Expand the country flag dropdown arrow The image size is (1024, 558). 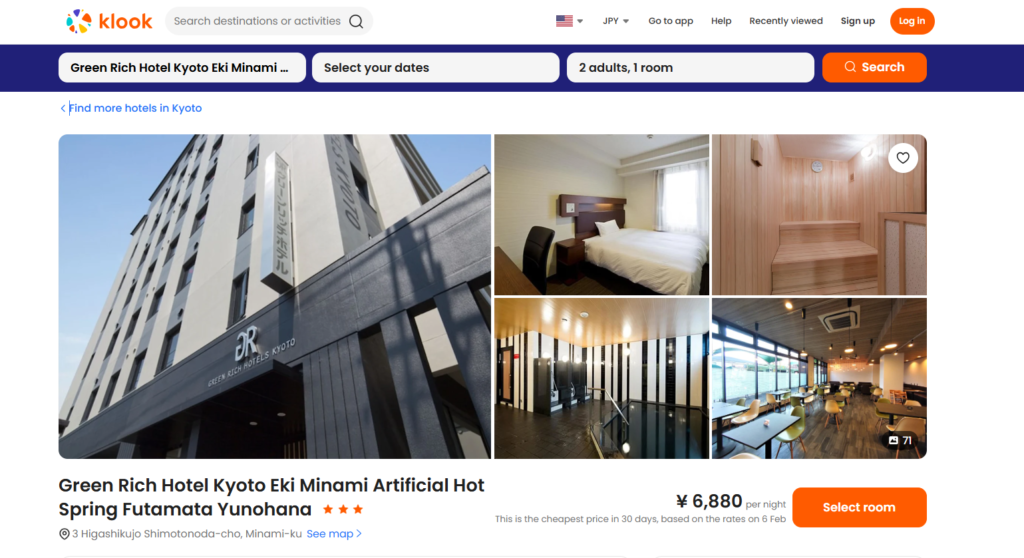click(x=580, y=21)
